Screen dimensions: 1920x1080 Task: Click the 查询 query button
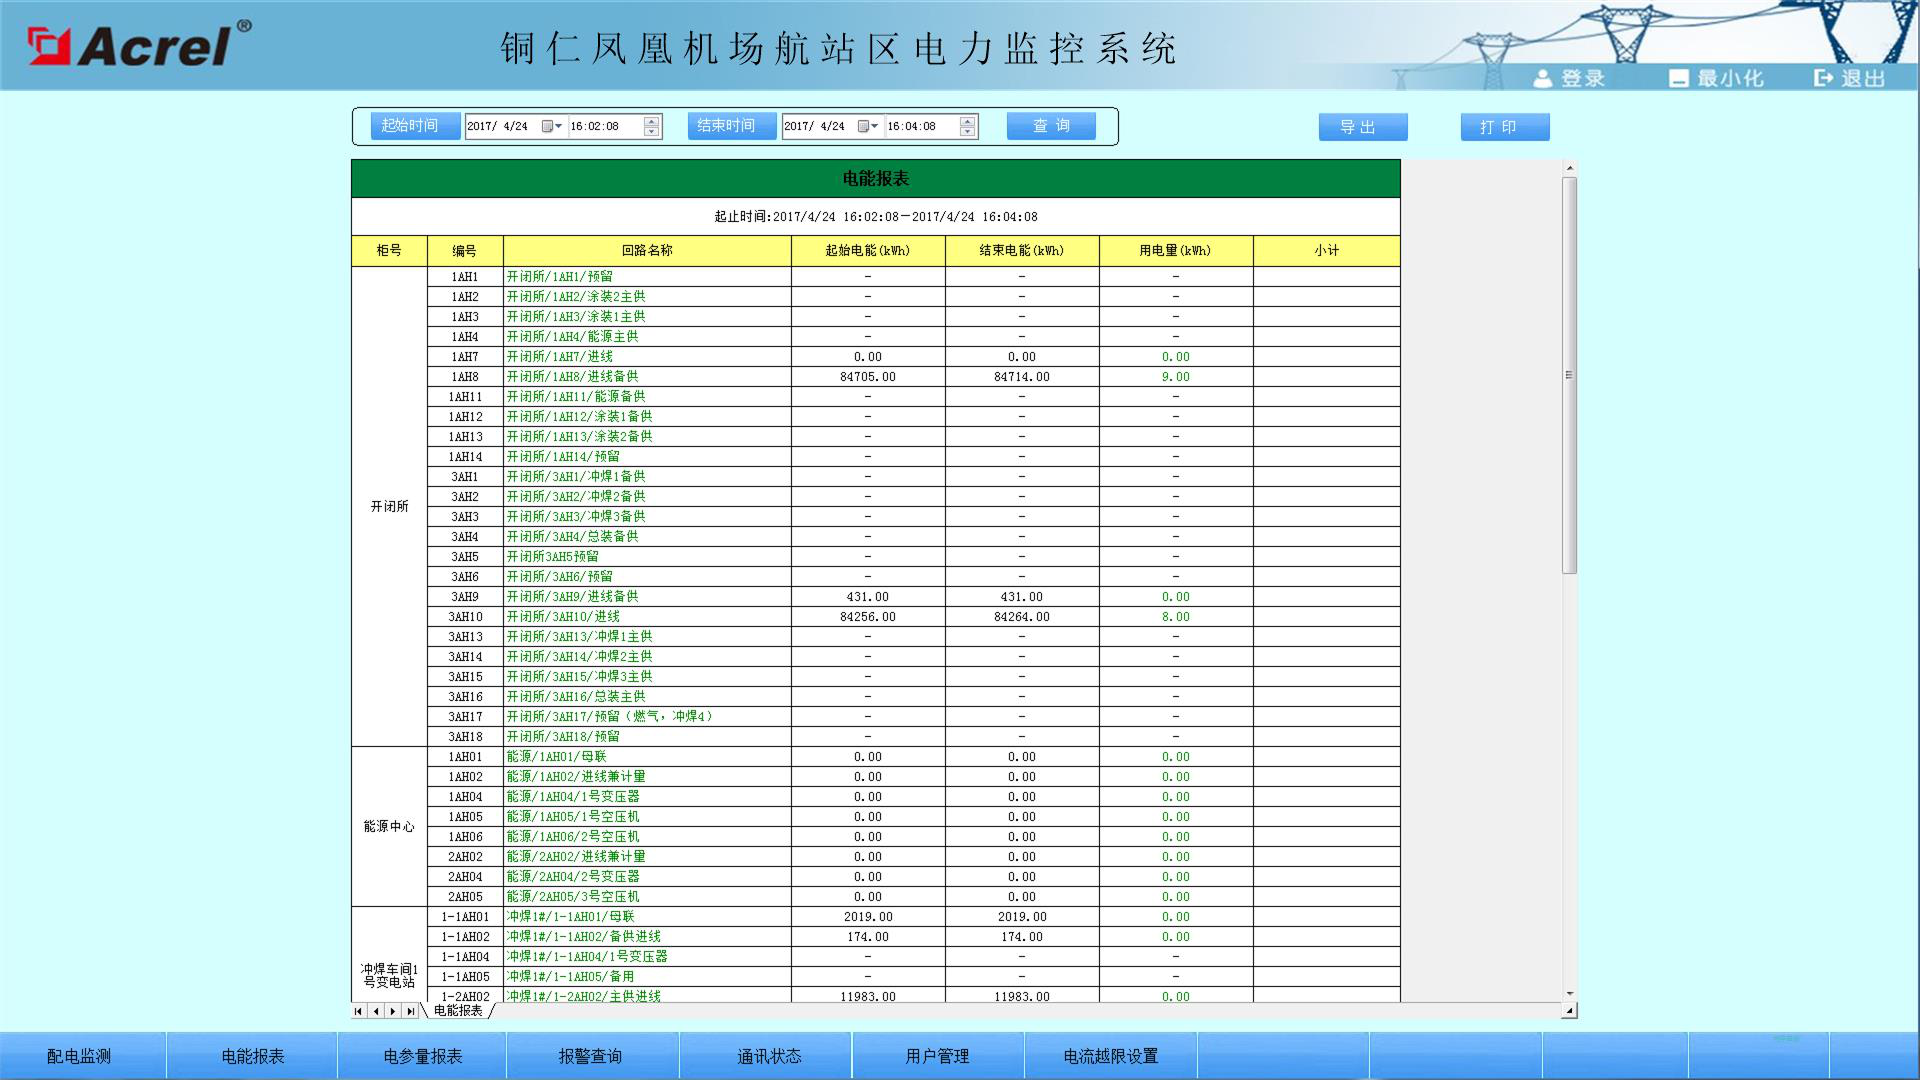[1051, 126]
